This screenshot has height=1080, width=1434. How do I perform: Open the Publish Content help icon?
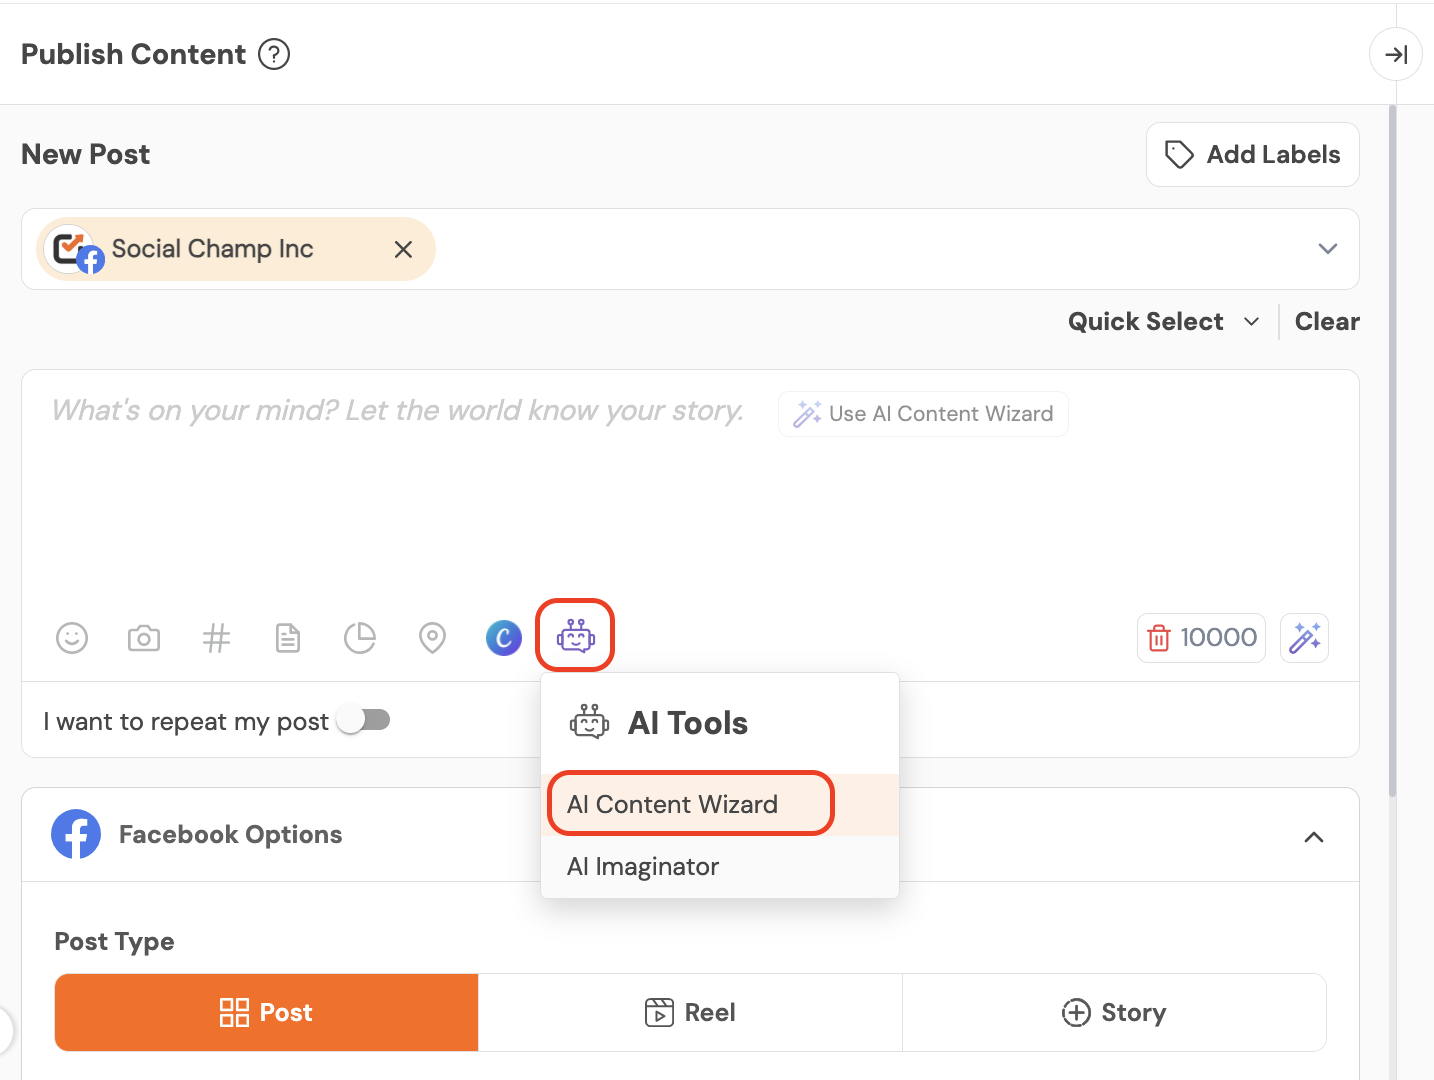[x=274, y=54]
